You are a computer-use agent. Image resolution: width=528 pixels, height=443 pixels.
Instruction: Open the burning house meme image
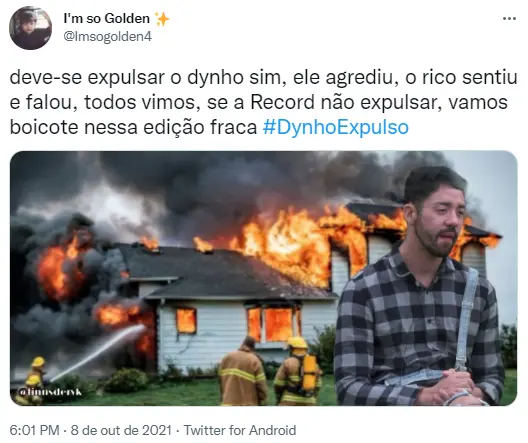264,278
